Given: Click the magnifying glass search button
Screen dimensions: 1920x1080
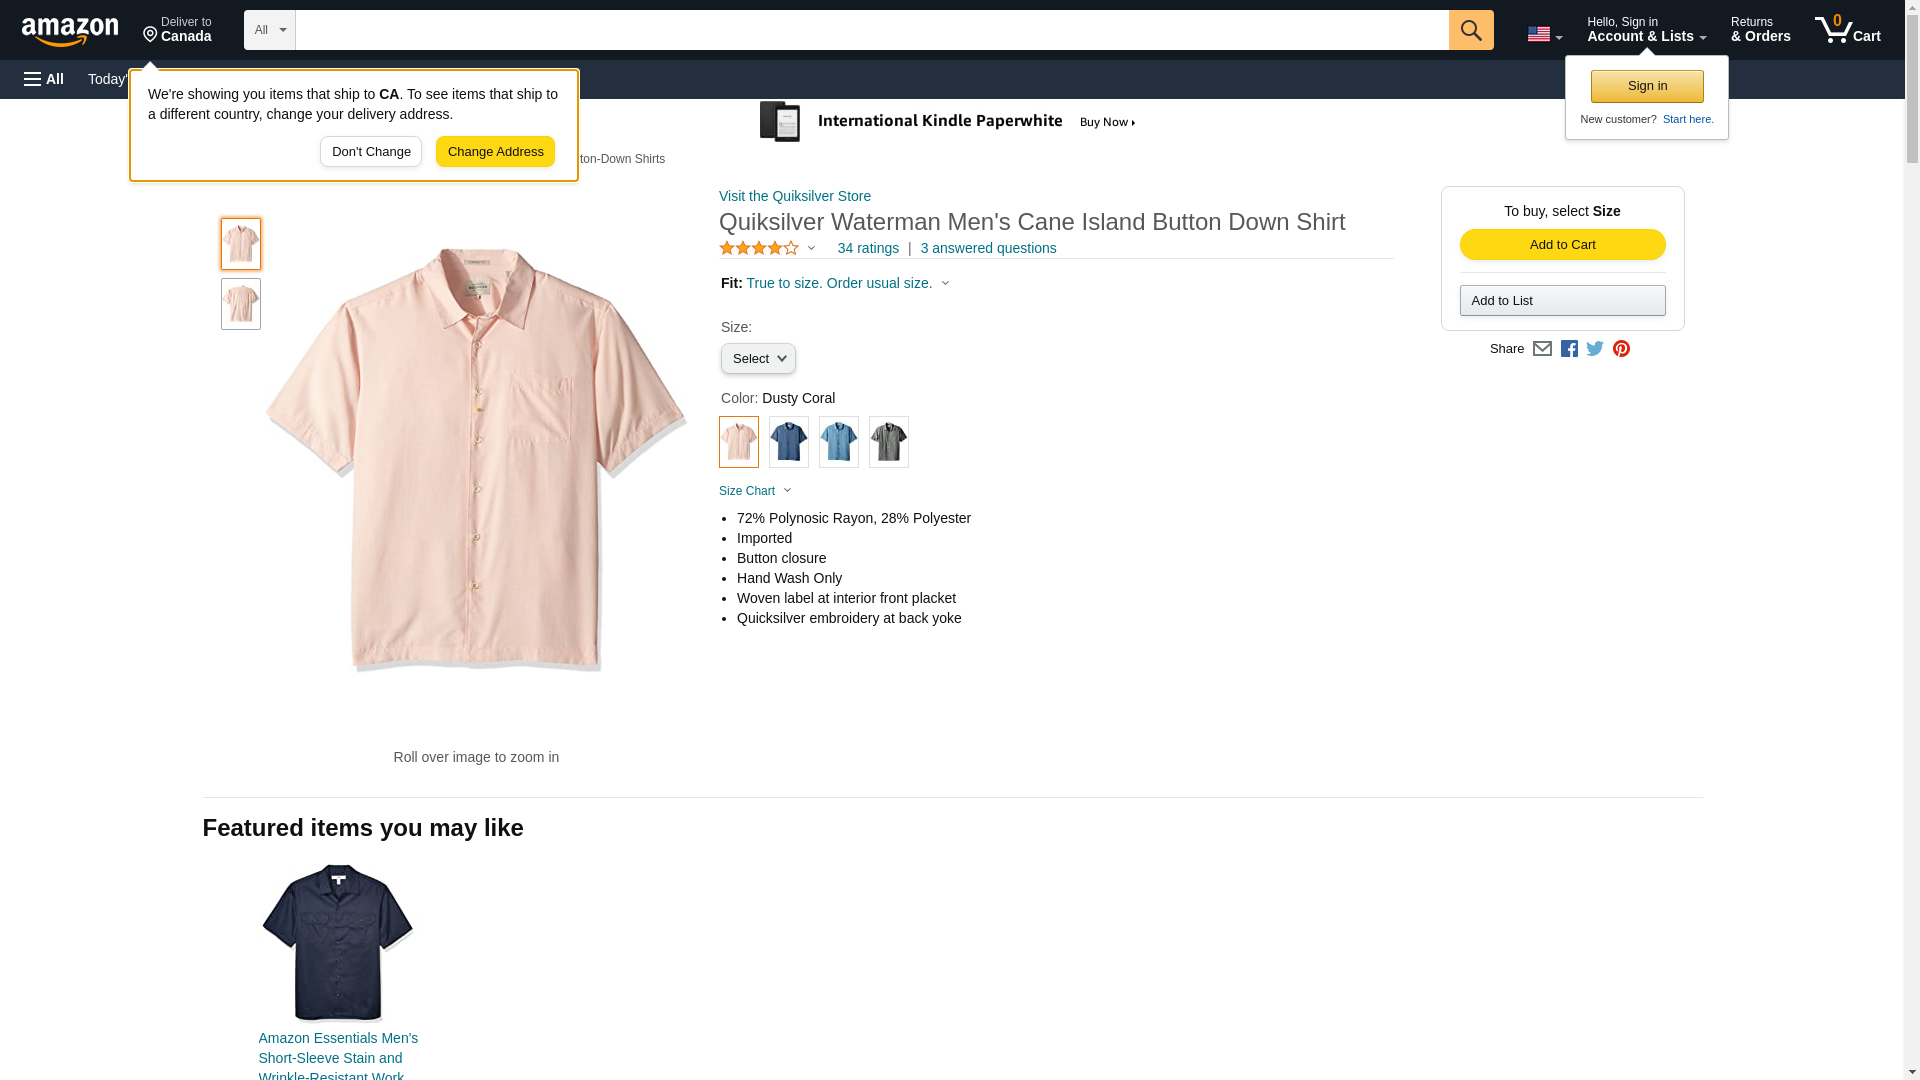Looking at the screenshot, I should 1470,30.
